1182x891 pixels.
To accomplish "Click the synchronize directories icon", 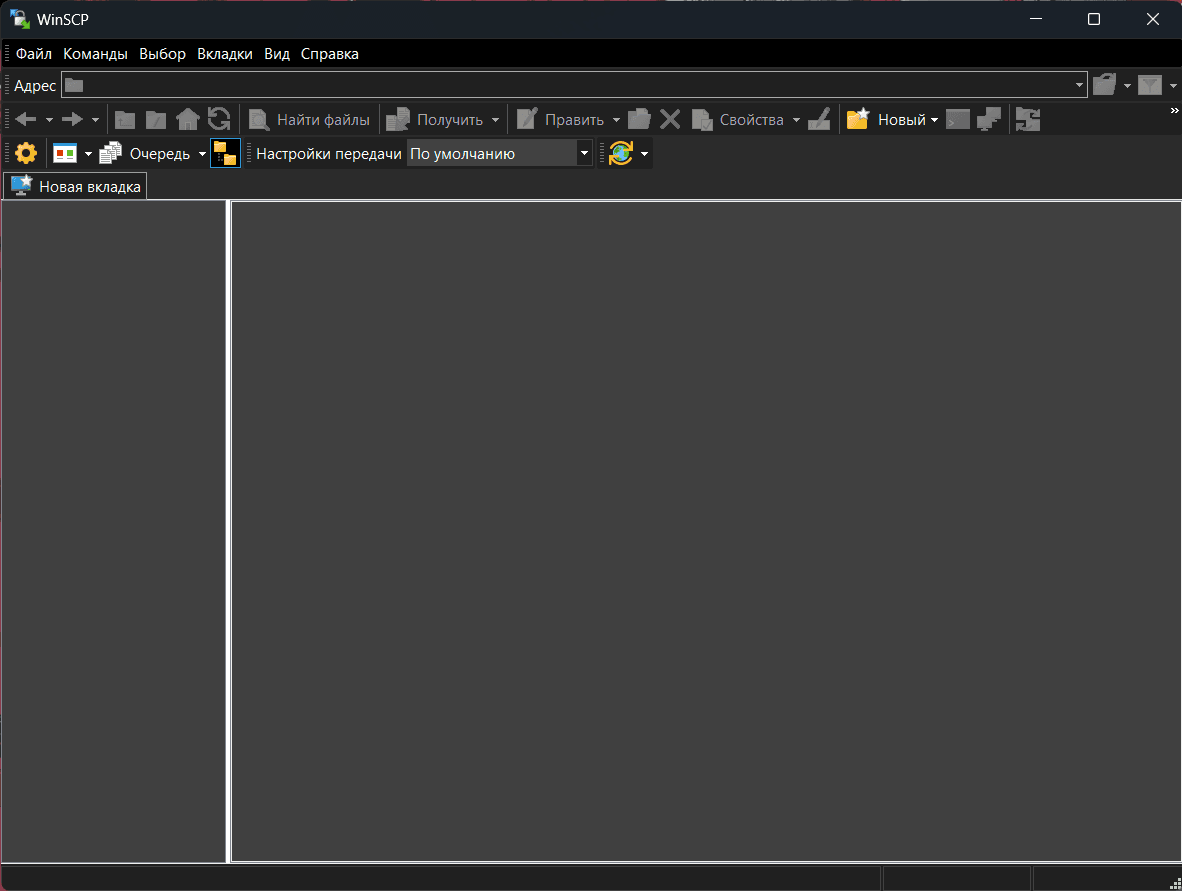I will click(x=1027, y=120).
